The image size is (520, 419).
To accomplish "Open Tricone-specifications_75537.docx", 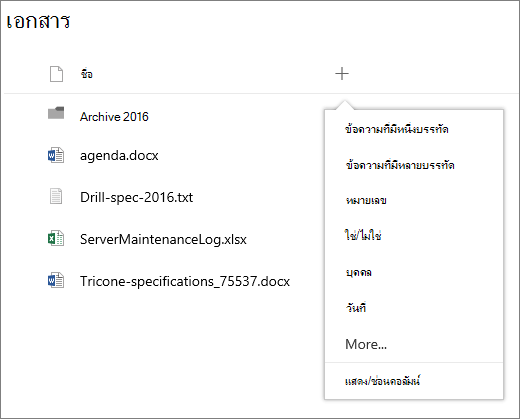I will [x=185, y=281].
